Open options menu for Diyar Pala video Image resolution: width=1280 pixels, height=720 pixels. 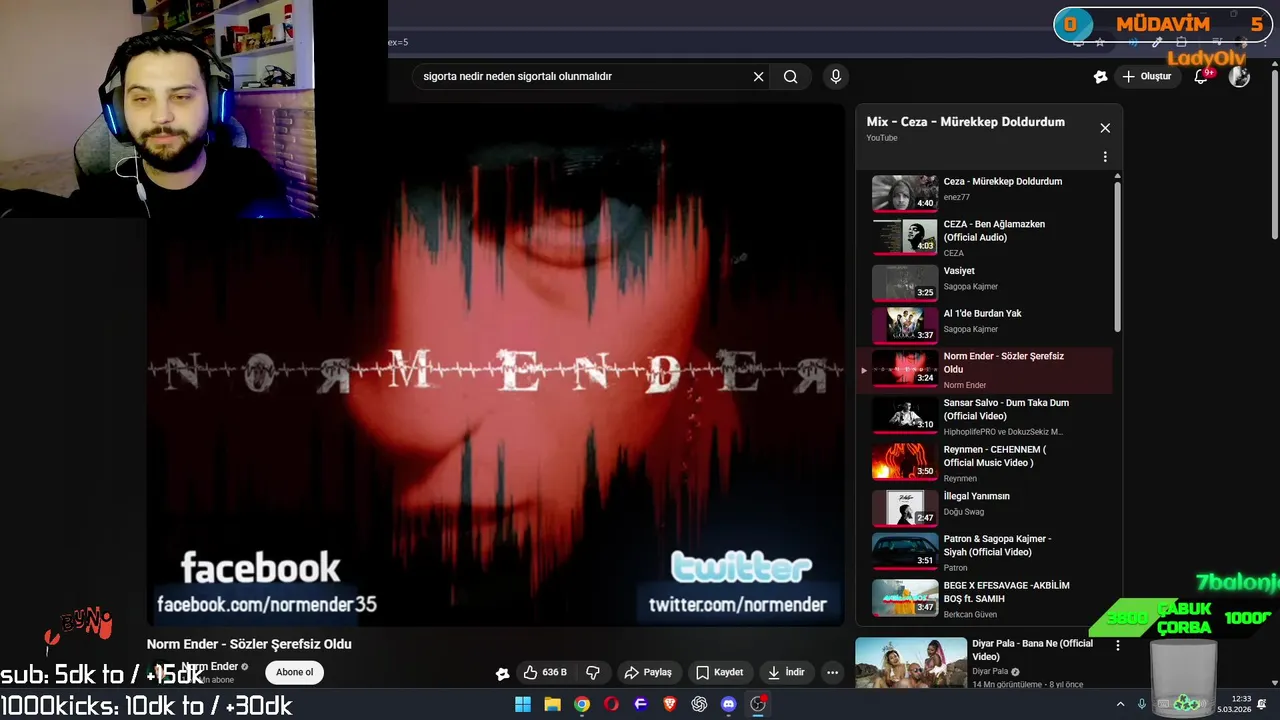pyautogui.click(x=1118, y=646)
